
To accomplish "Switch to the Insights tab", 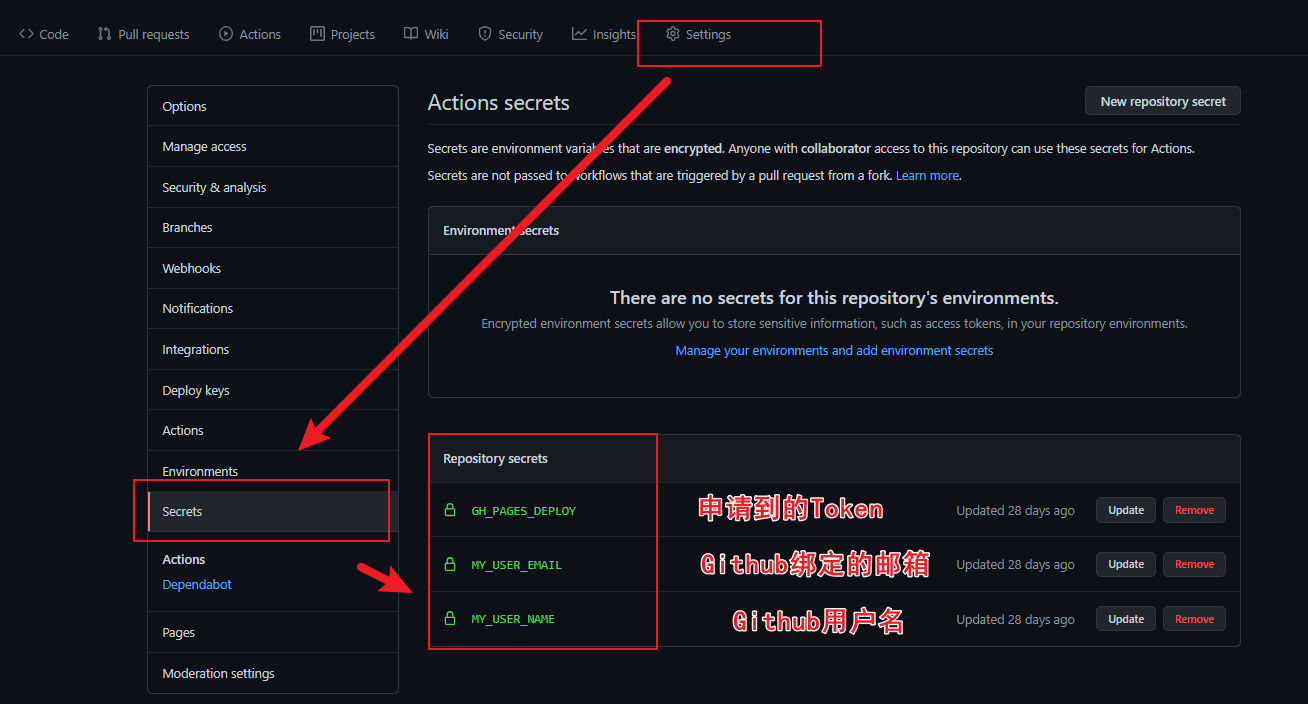I will 613,34.
